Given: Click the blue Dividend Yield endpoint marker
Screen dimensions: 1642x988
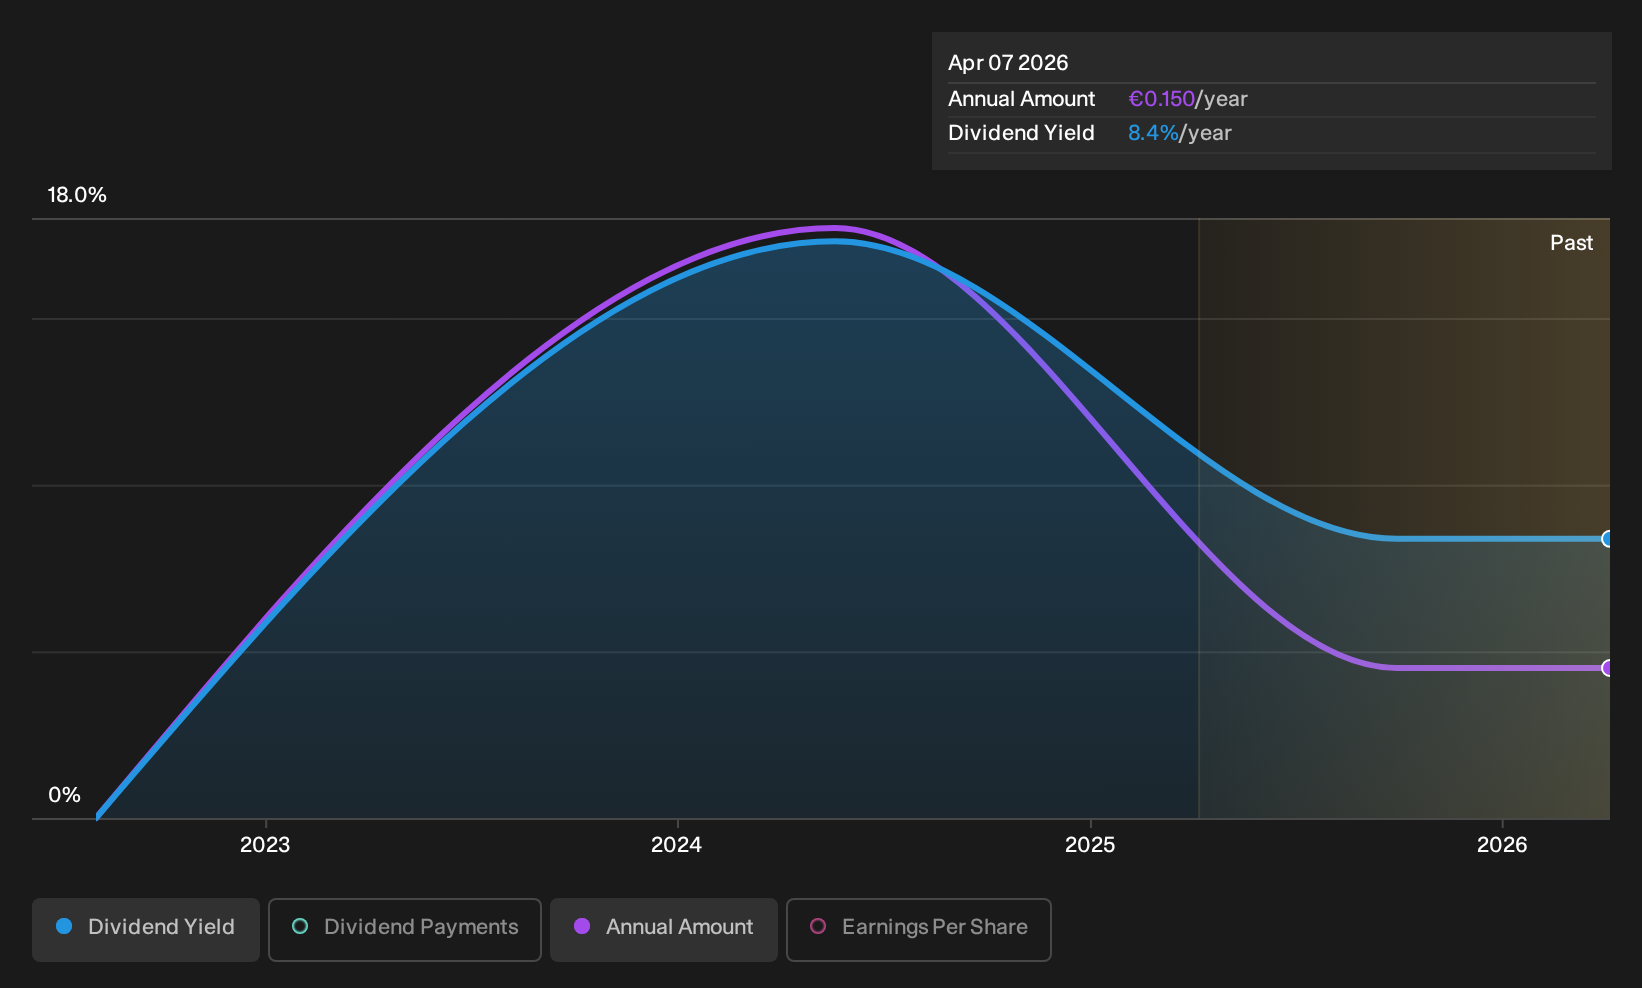Looking at the screenshot, I should 1607,539.
